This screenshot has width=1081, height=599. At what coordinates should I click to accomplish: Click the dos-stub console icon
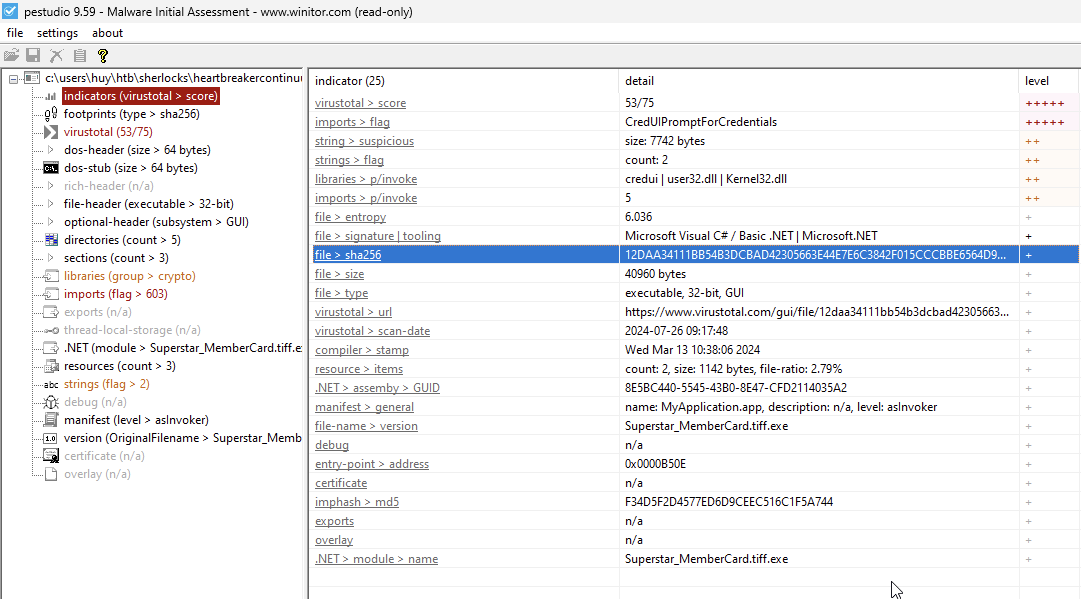[51, 168]
